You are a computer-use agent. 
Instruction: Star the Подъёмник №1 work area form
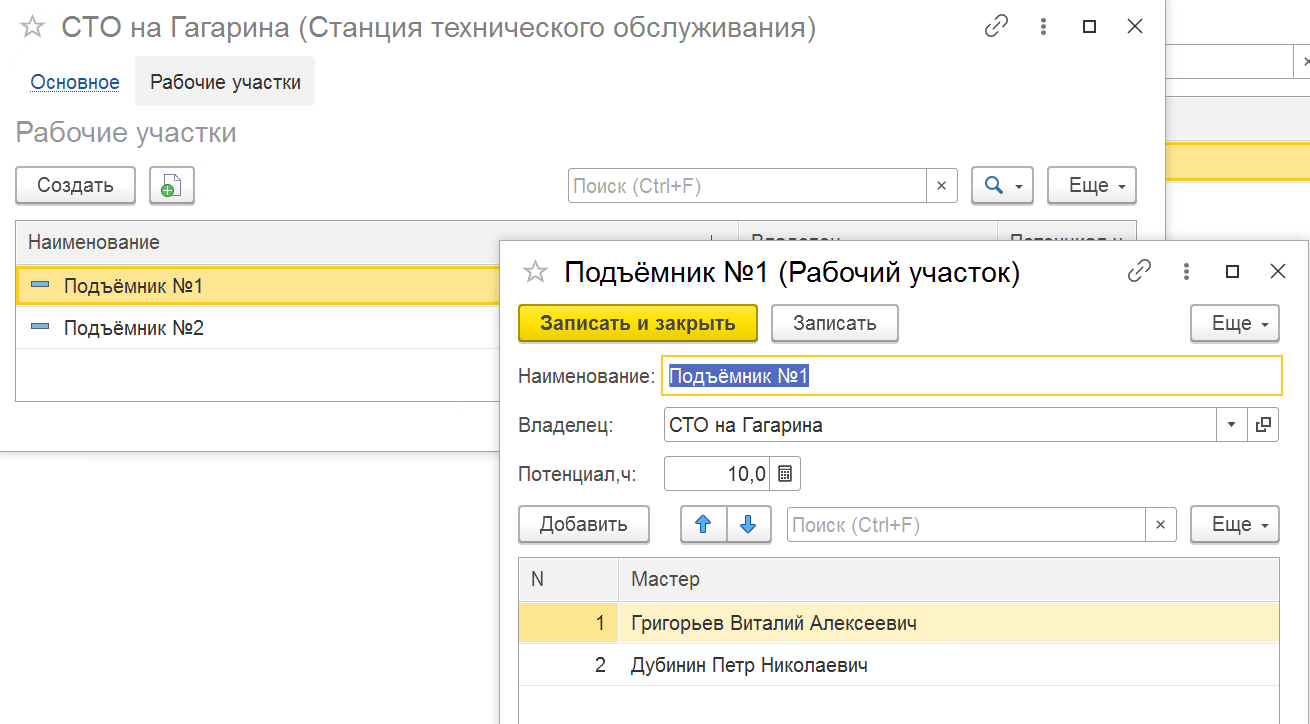point(536,271)
